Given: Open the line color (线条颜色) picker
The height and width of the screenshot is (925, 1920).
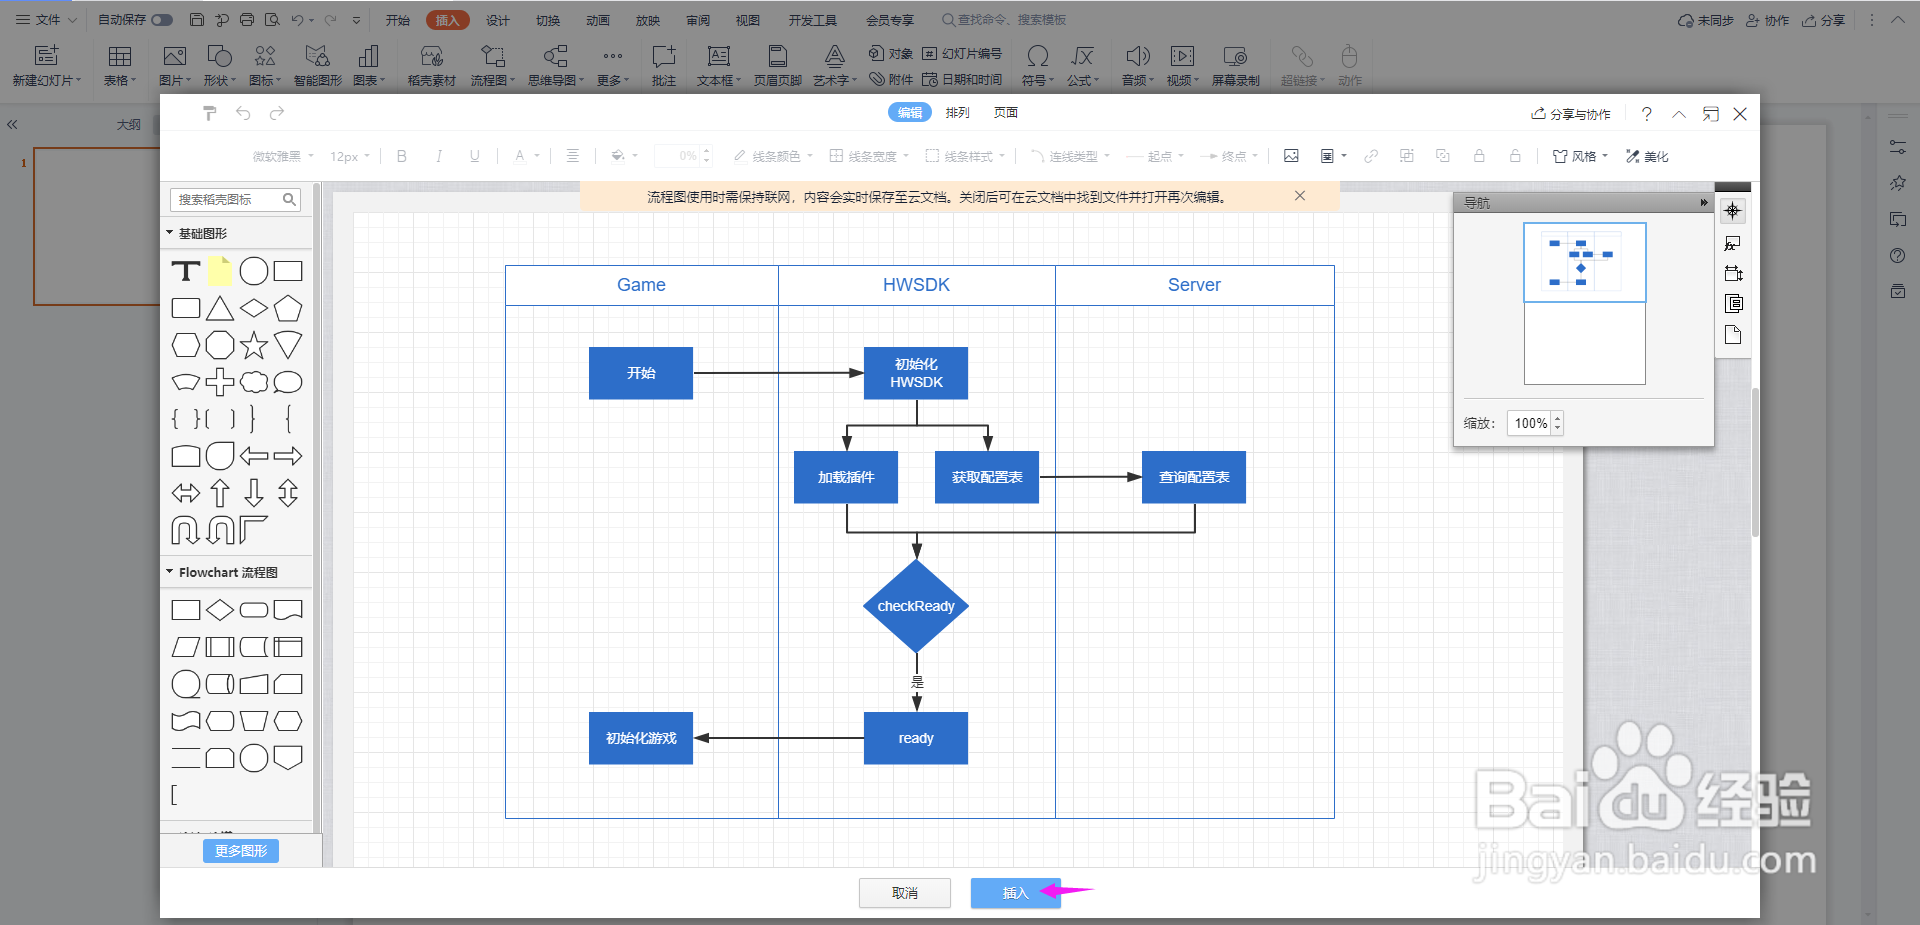Looking at the screenshot, I should [x=773, y=156].
